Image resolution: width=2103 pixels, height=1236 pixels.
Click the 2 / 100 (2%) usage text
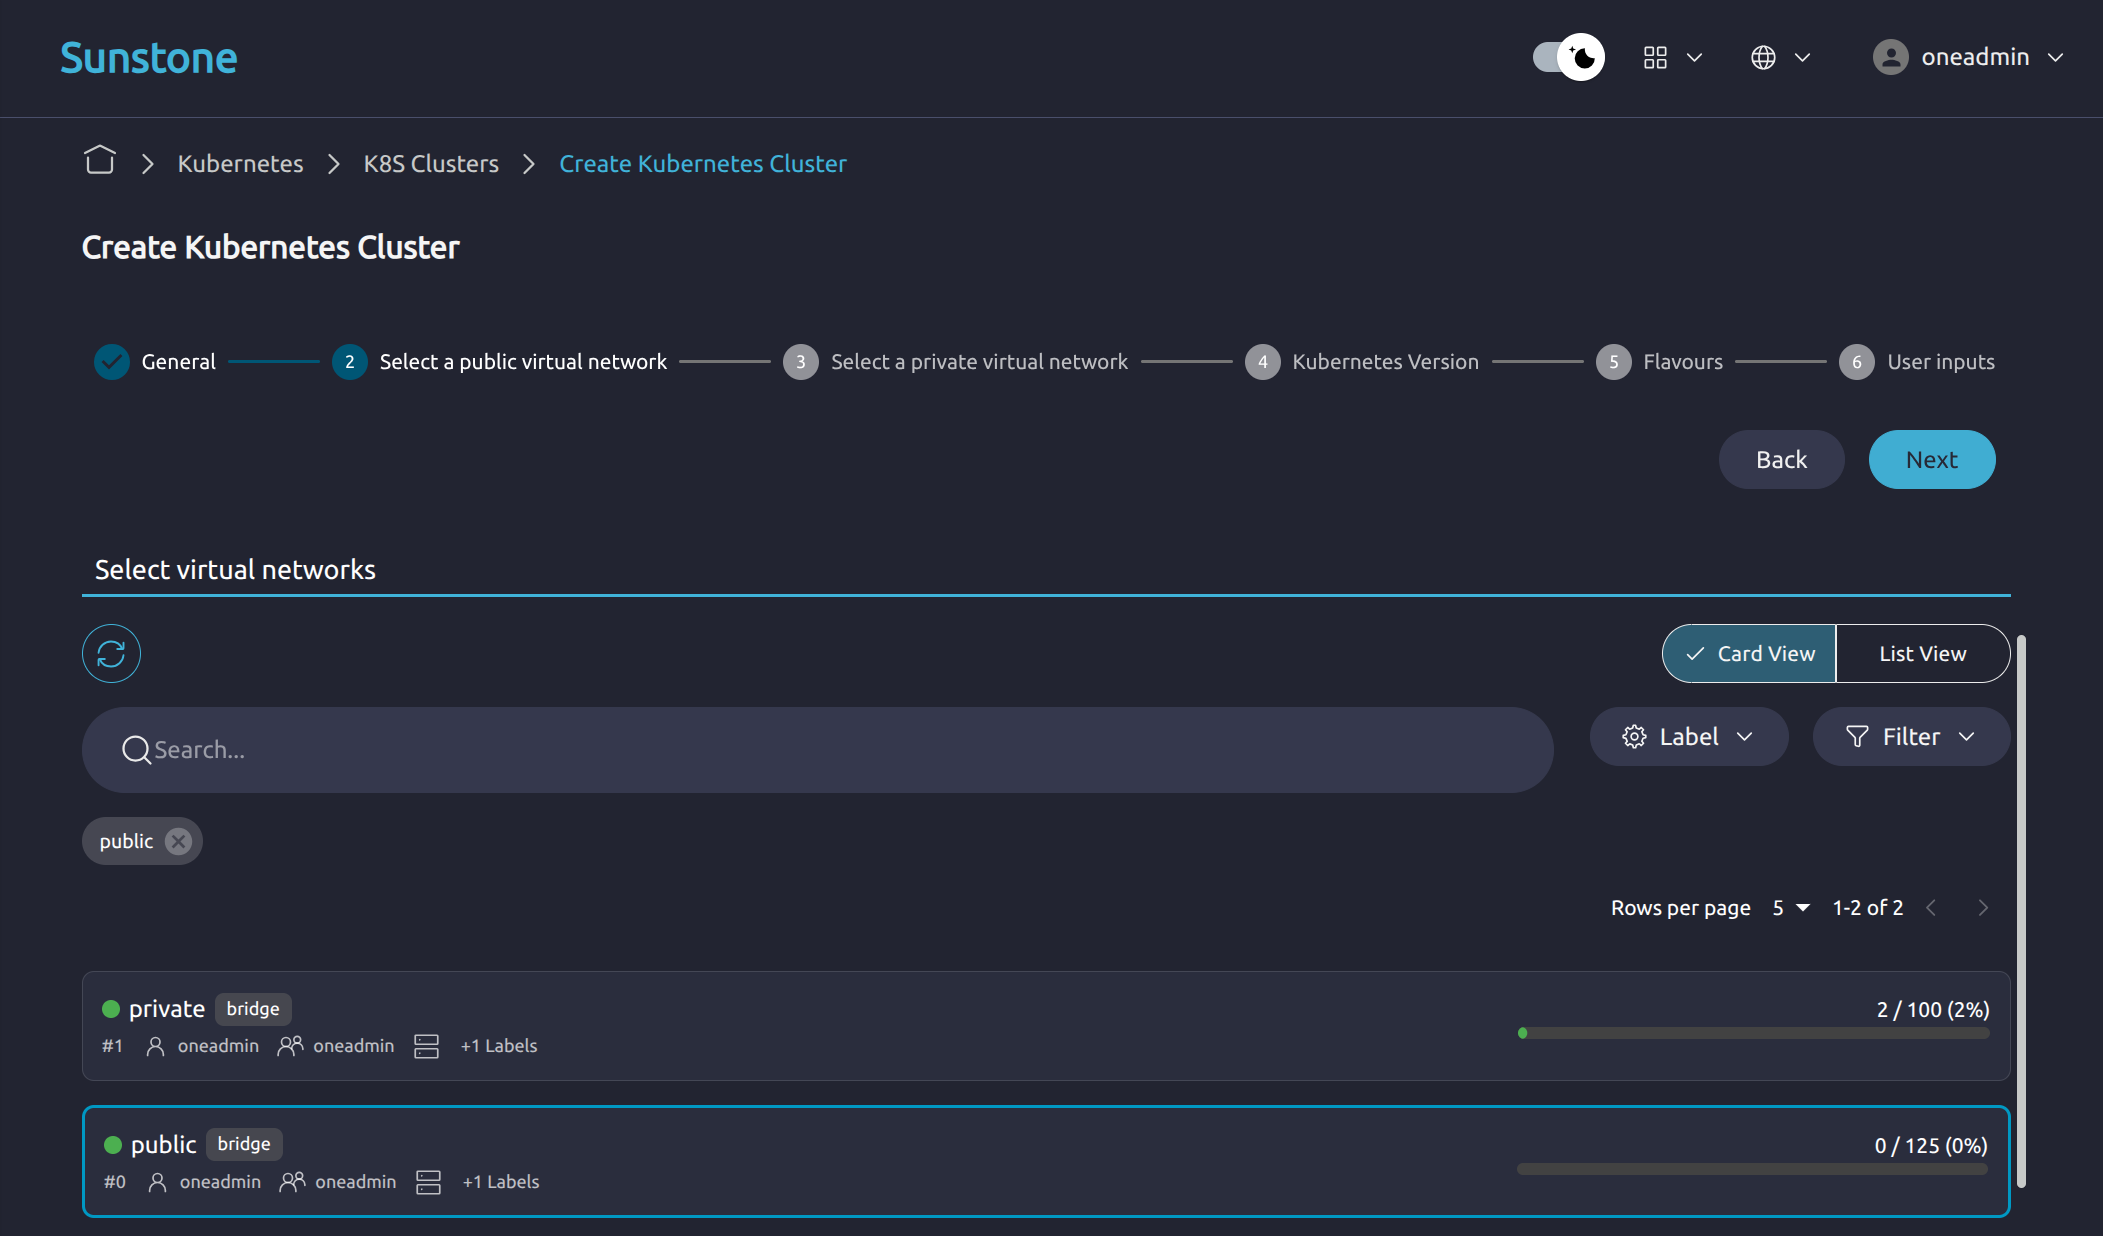(1933, 1010)
